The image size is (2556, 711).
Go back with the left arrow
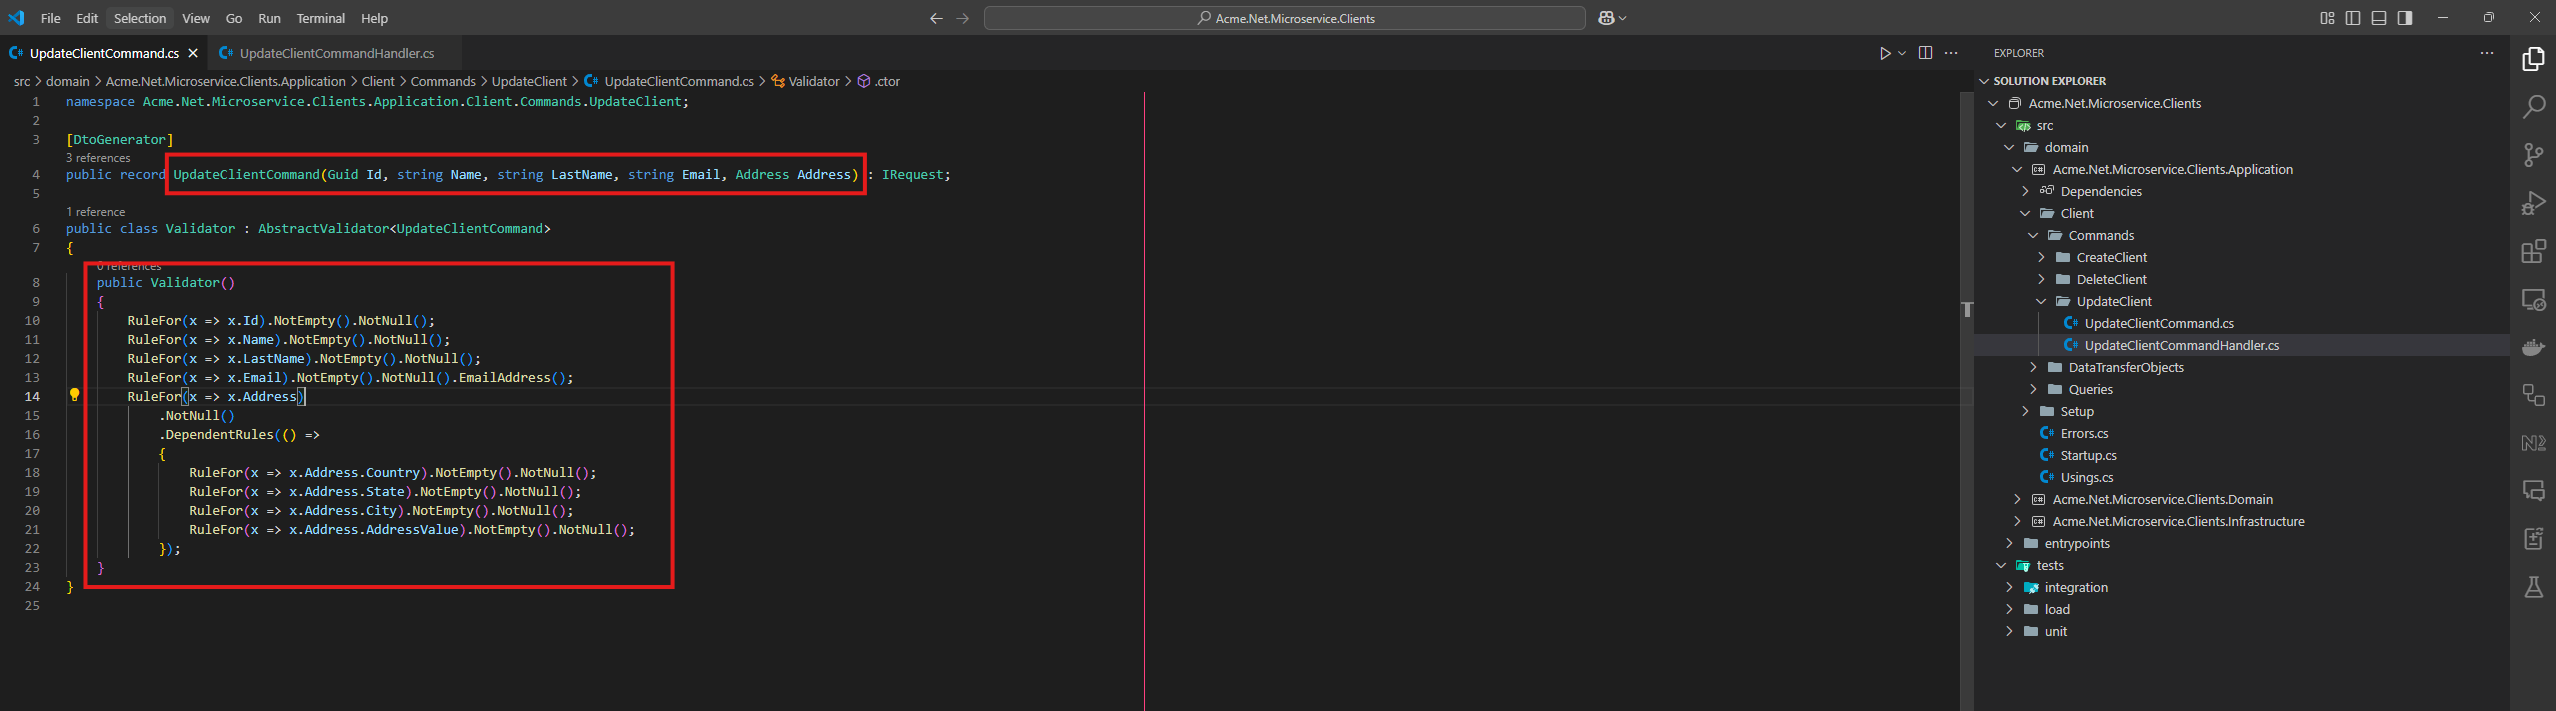(x=936, y=18)
